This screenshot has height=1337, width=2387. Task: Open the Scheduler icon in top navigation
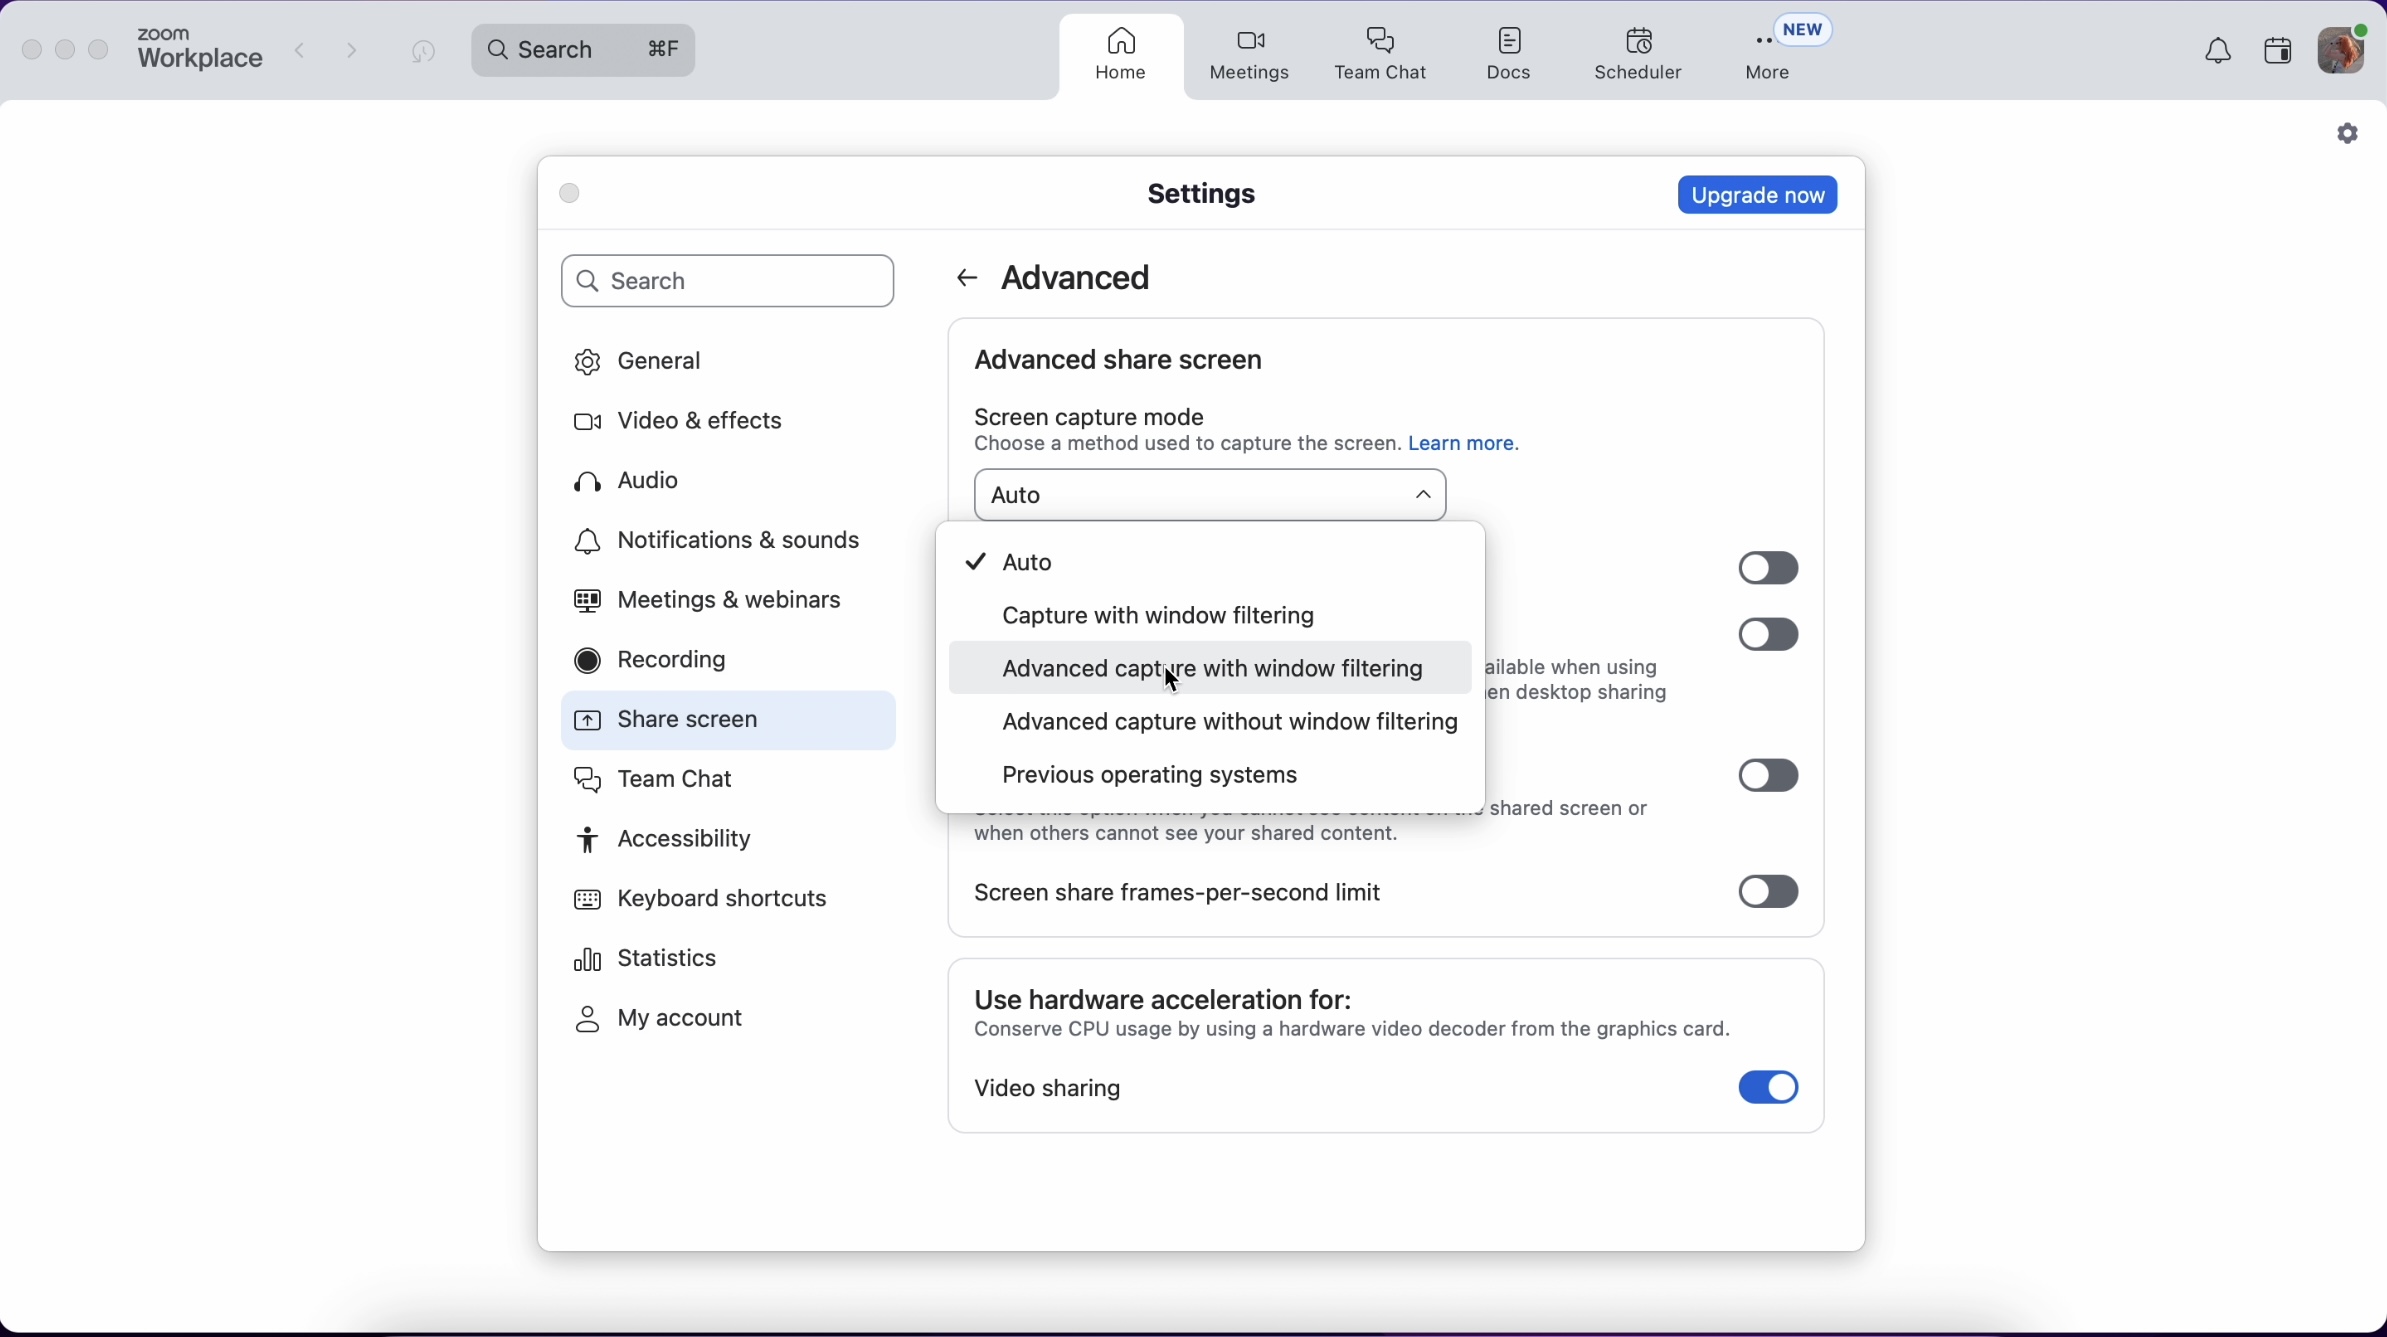tap(1638, 54)
